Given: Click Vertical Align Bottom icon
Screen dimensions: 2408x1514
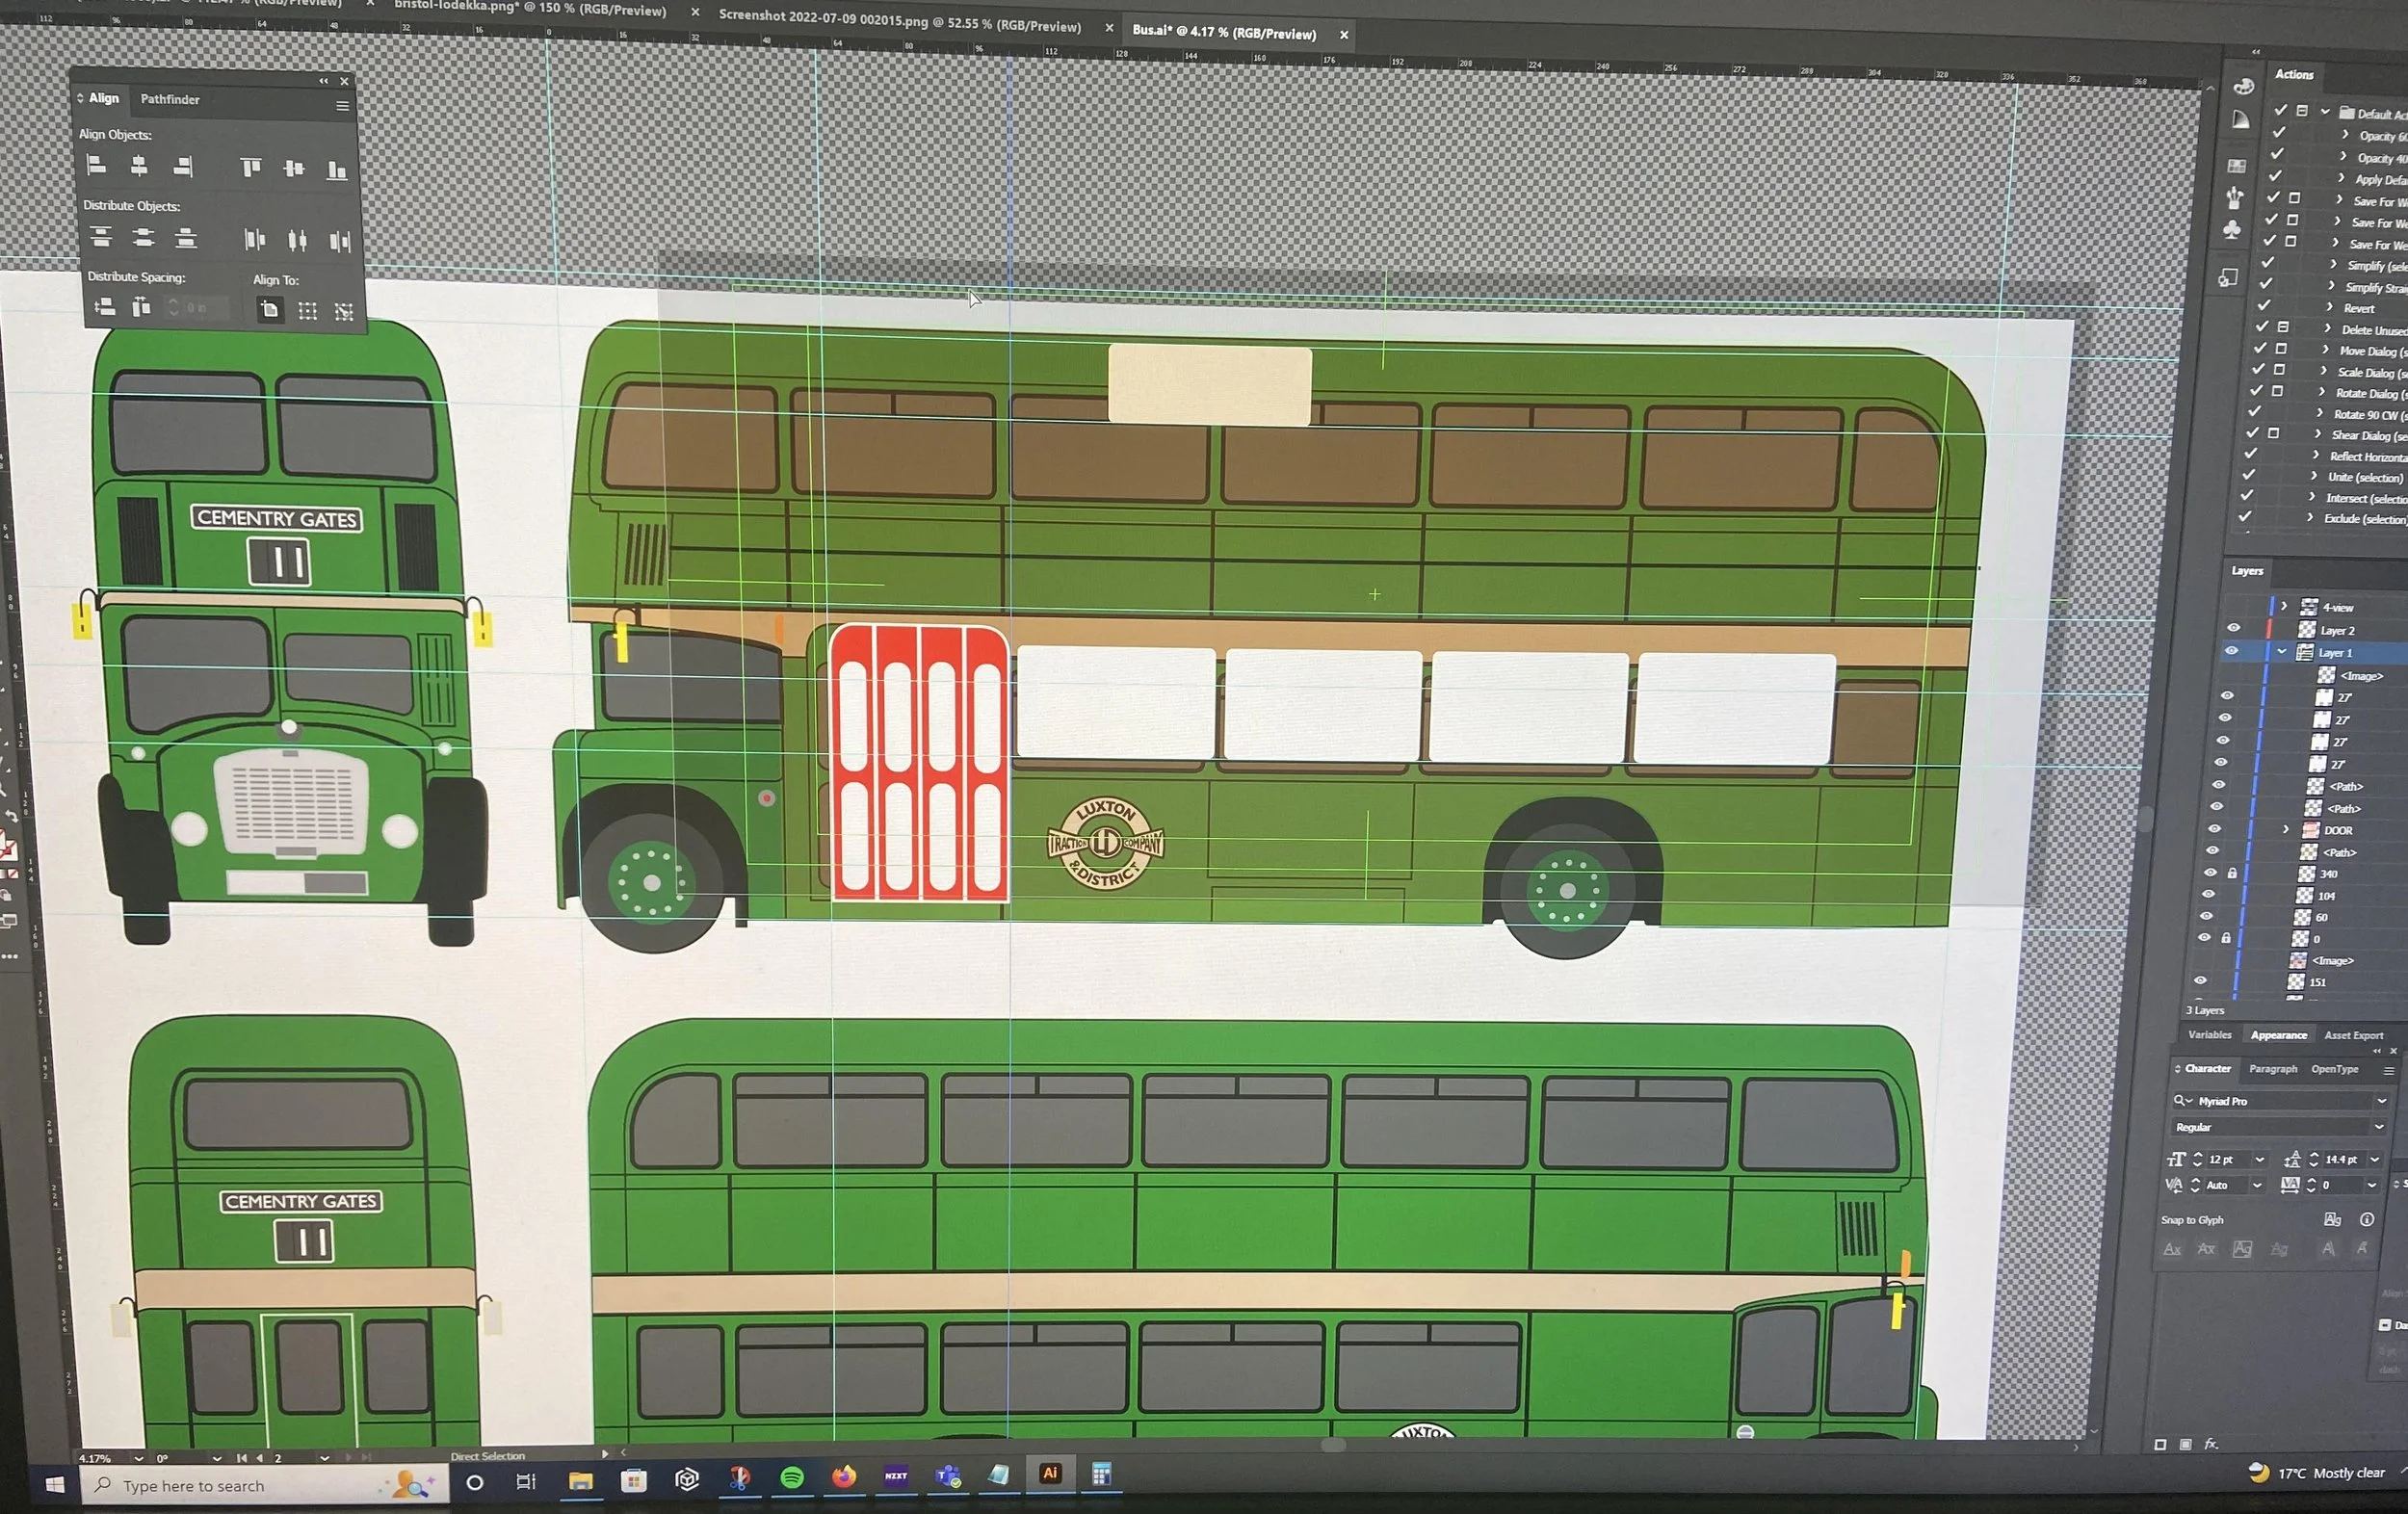Looking at the screenshot, I should (x=336, y=170).
